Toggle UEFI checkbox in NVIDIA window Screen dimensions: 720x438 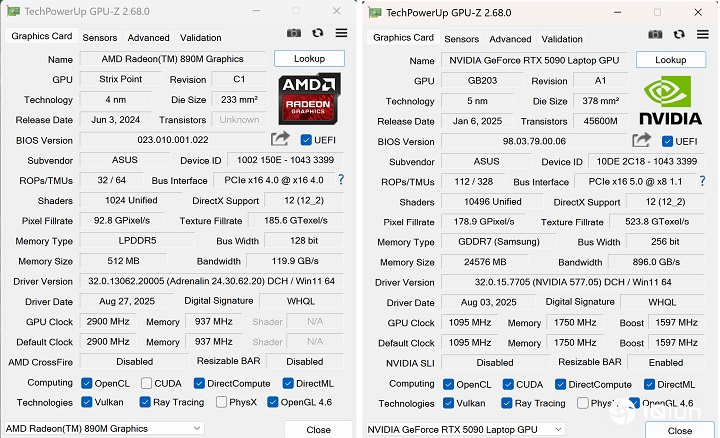coord(667,141)
